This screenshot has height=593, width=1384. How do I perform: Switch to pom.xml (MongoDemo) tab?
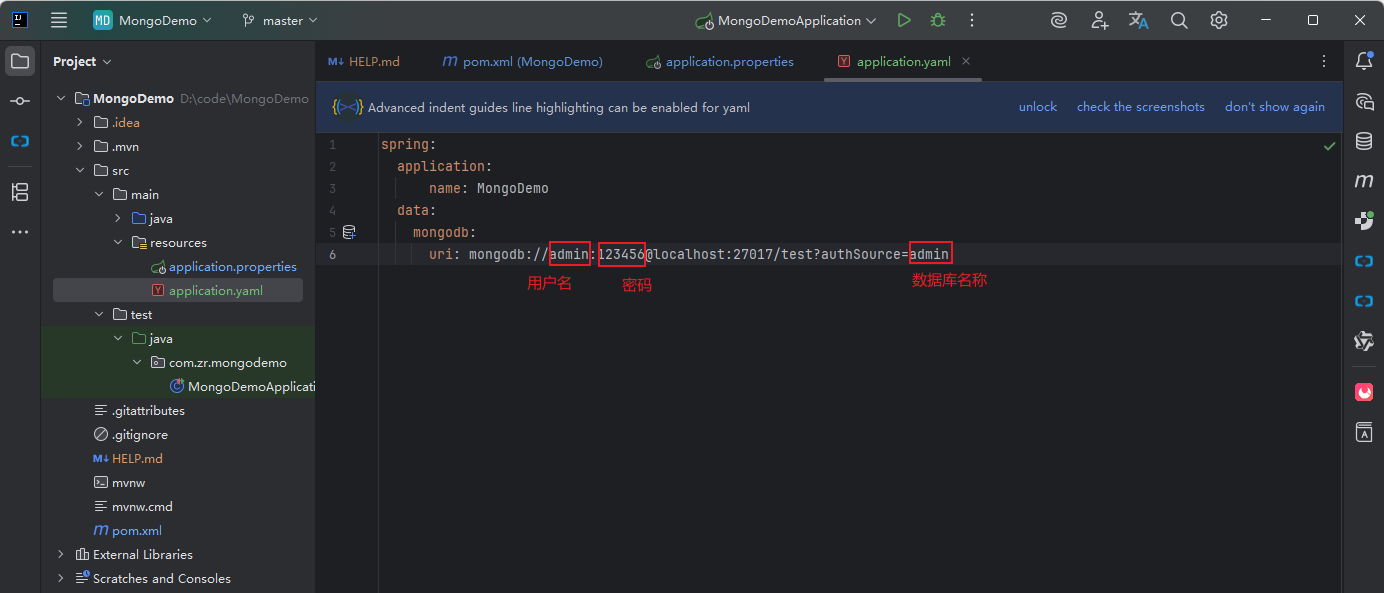point(522,61)
